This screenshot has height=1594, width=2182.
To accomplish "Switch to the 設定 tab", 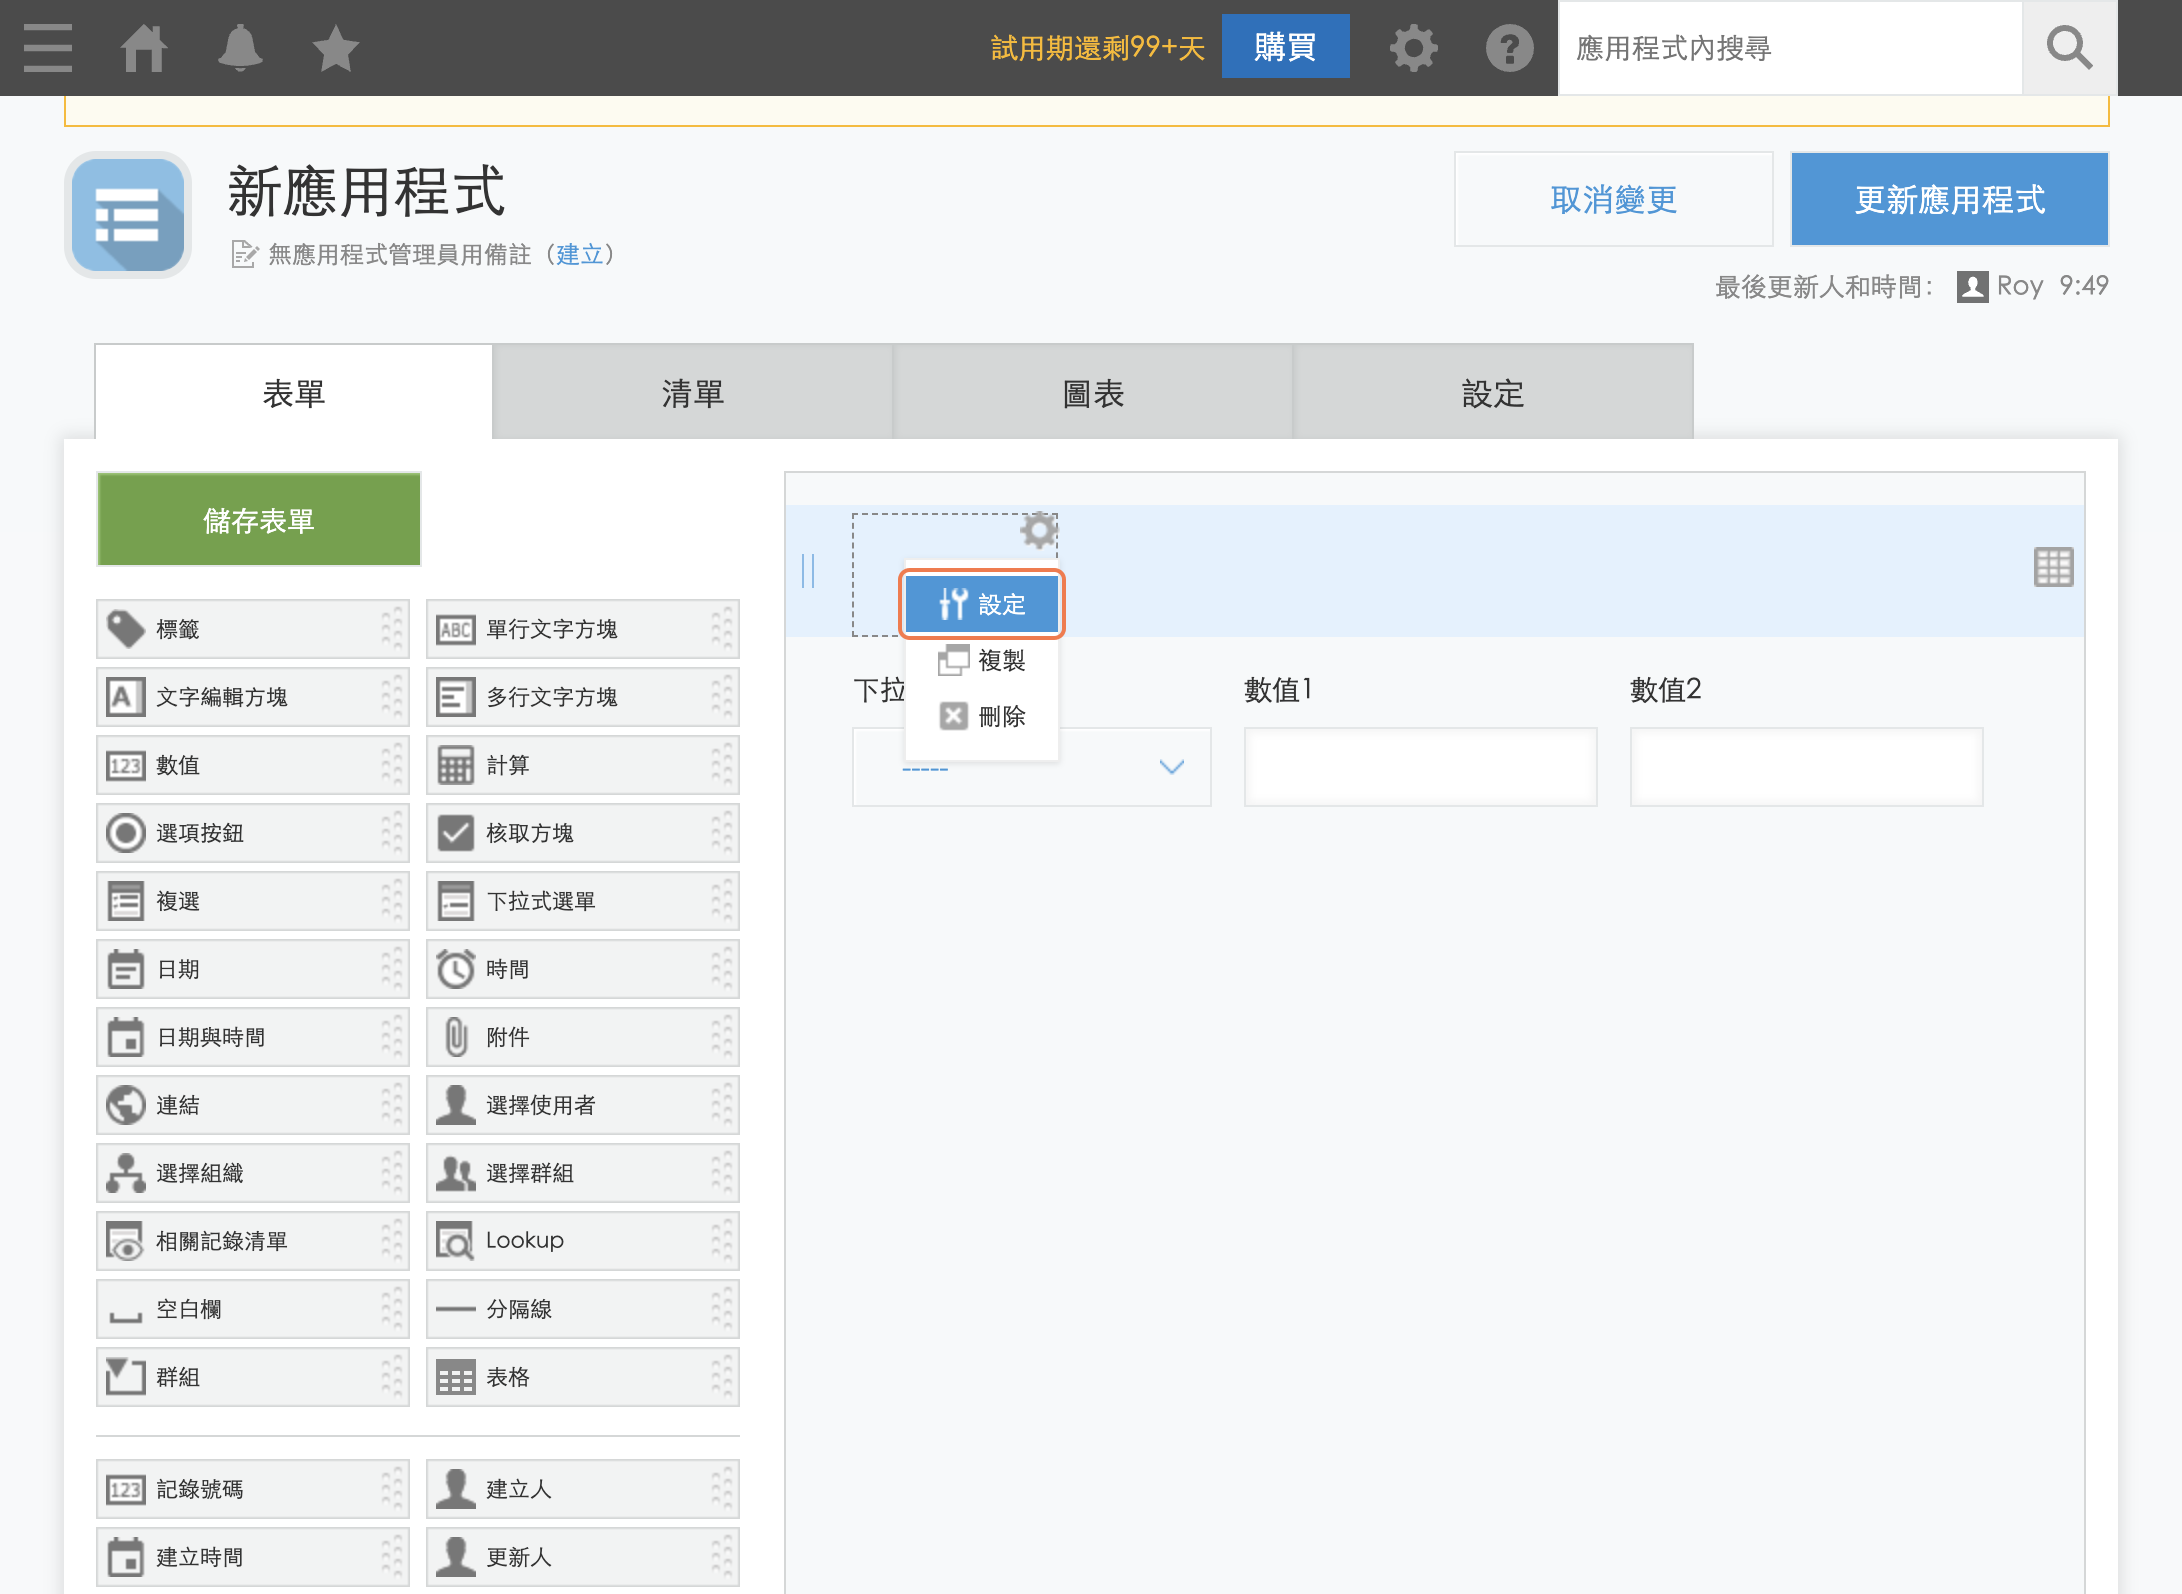I will point(1493,393).
